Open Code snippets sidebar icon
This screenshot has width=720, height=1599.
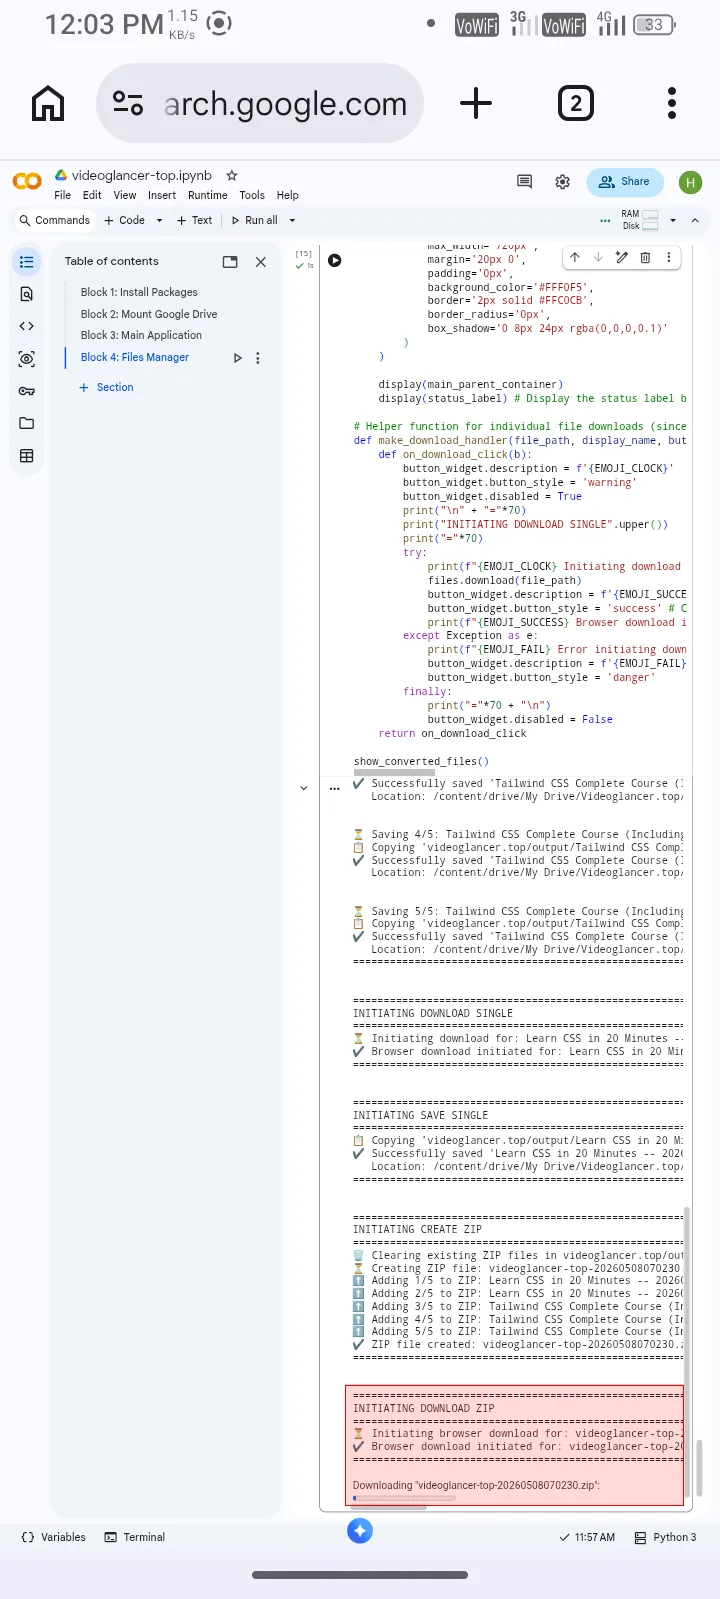tap(26, 326)
